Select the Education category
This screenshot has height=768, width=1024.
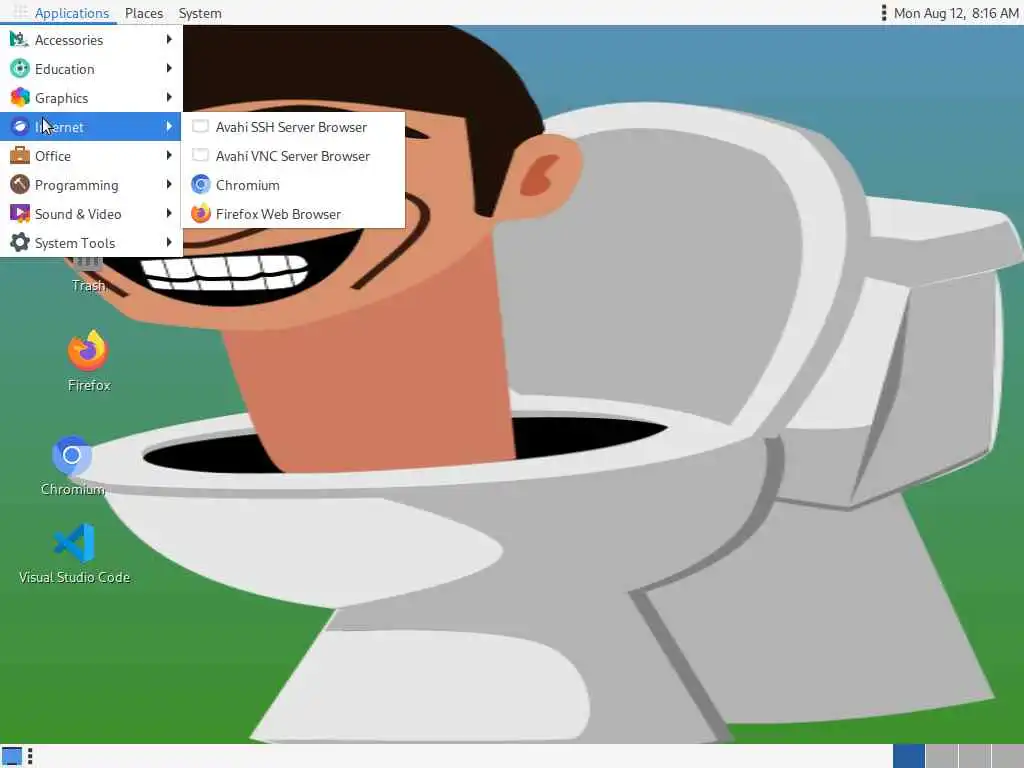[91, 69]
